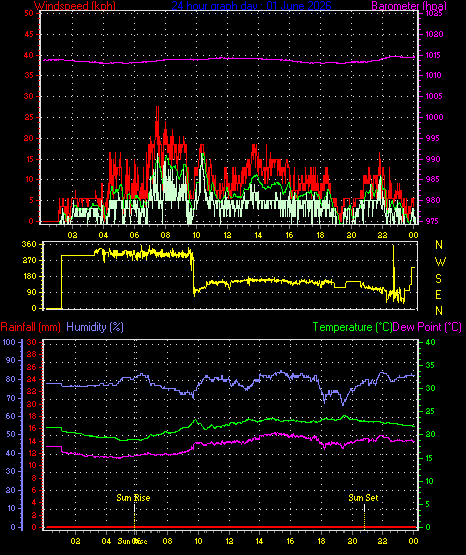This screenshot has width=466, height=555.
Task: Click the '50' windspeed axis value
Action: (x=29, y=13)
